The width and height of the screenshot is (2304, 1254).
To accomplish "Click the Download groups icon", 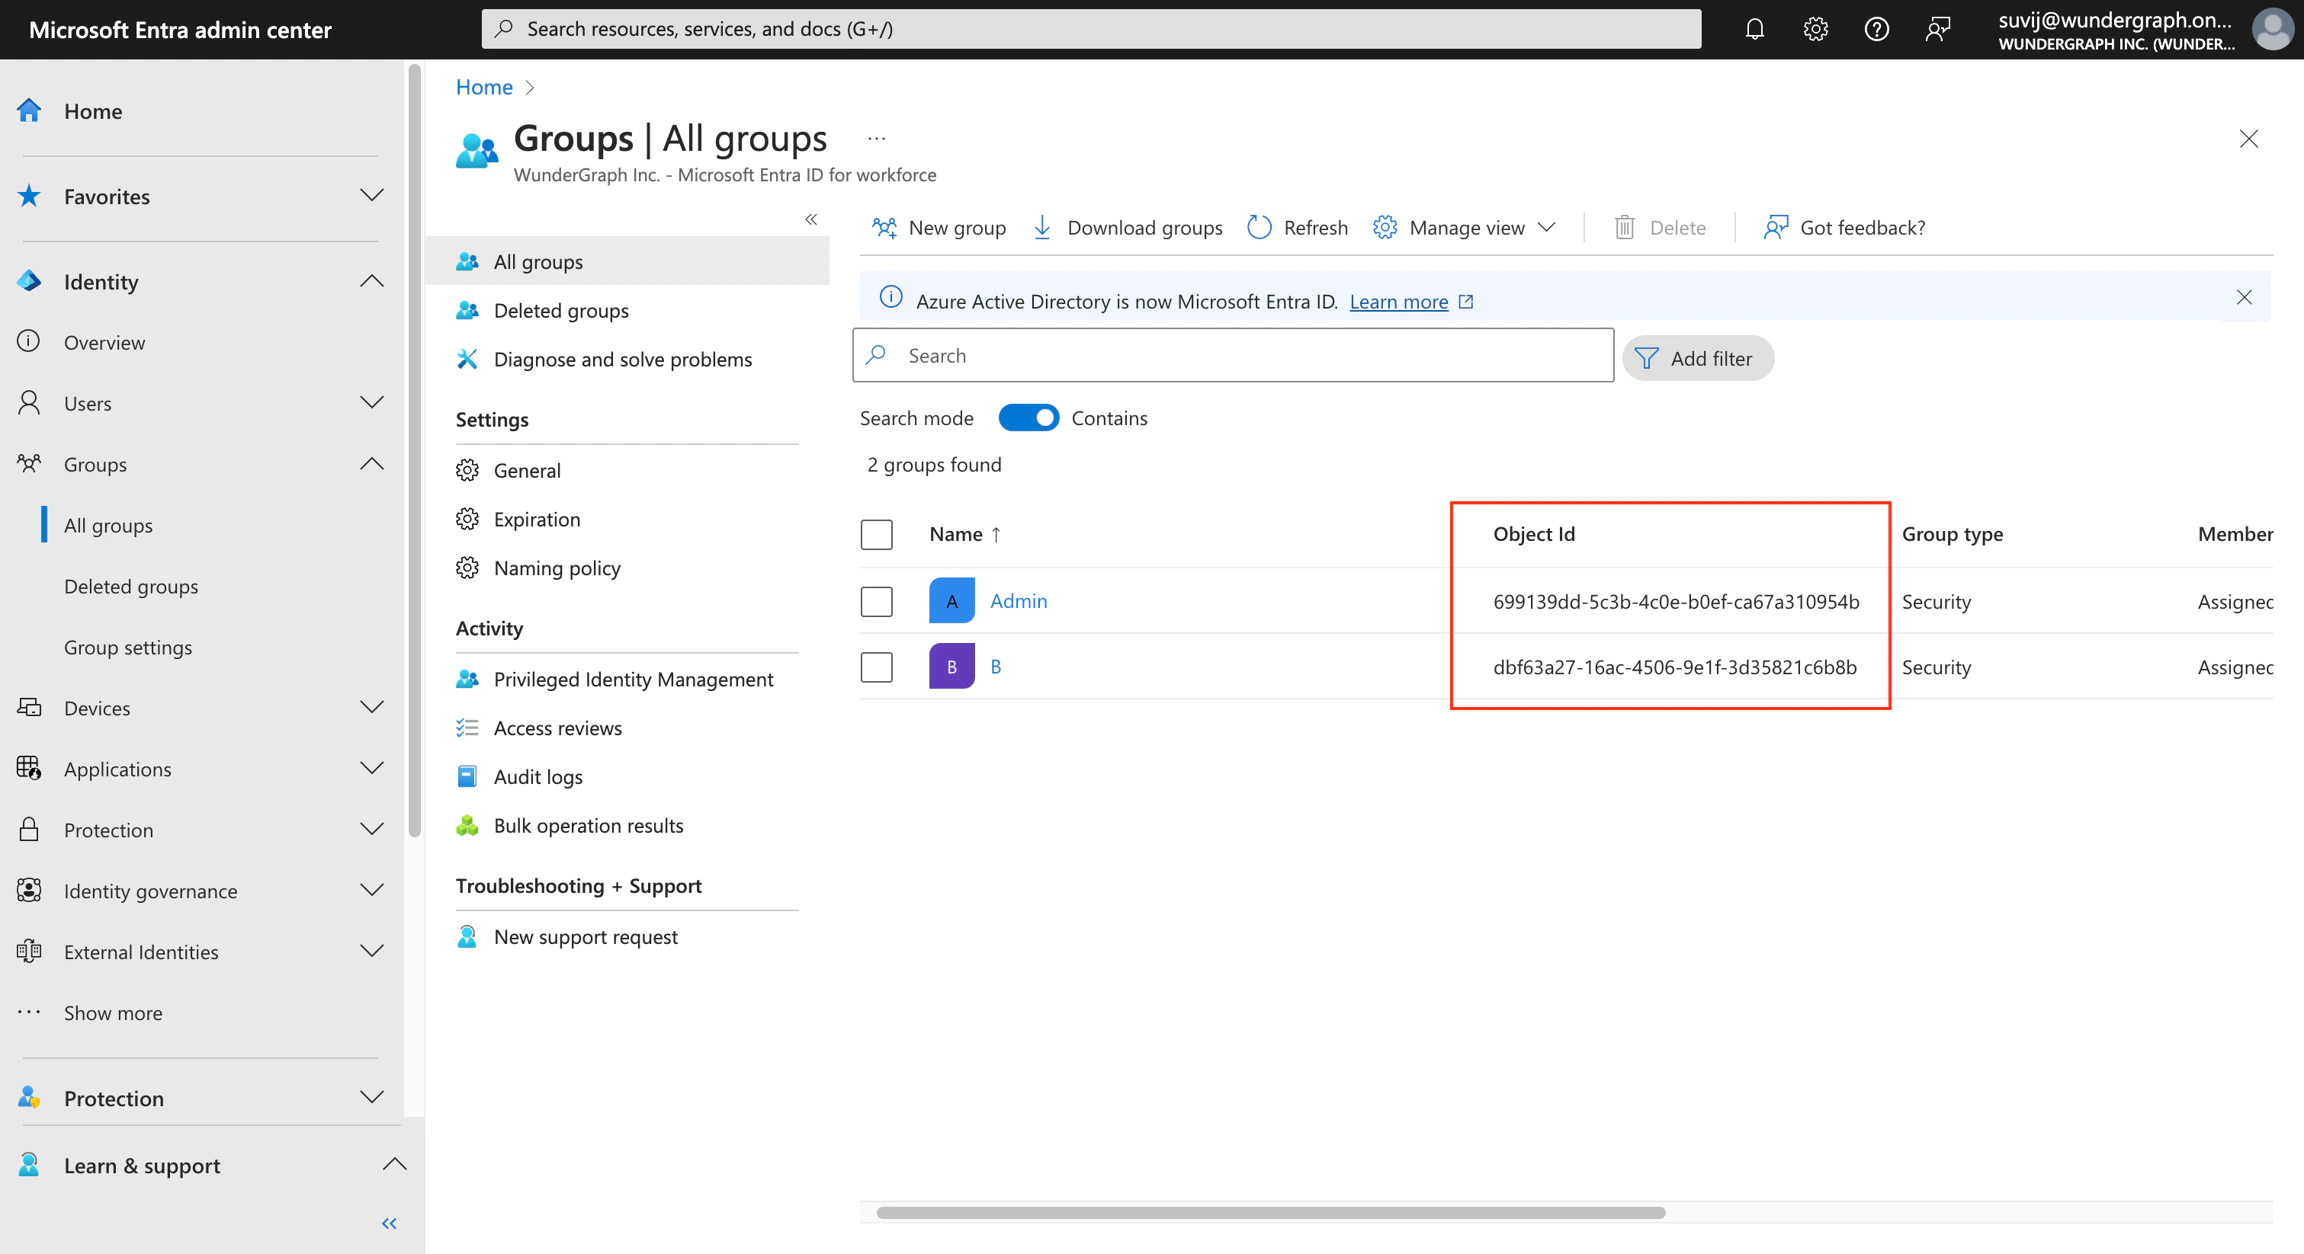I will click(1042, 227).
